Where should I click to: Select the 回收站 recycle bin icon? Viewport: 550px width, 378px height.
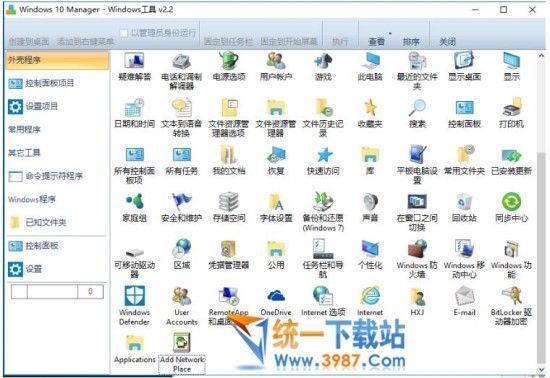point(464,207)
